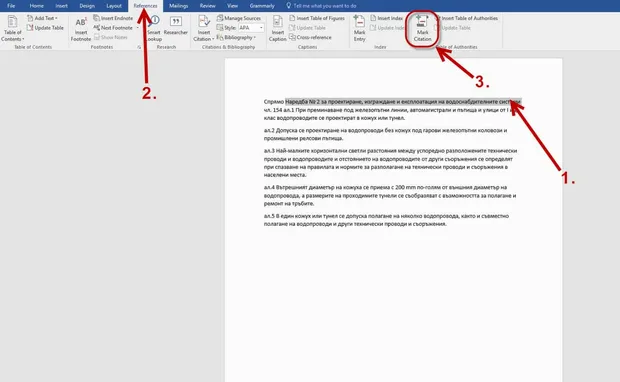620x382 pixels.
Task: Open Smart Lookup
Action: click(154, 28)
